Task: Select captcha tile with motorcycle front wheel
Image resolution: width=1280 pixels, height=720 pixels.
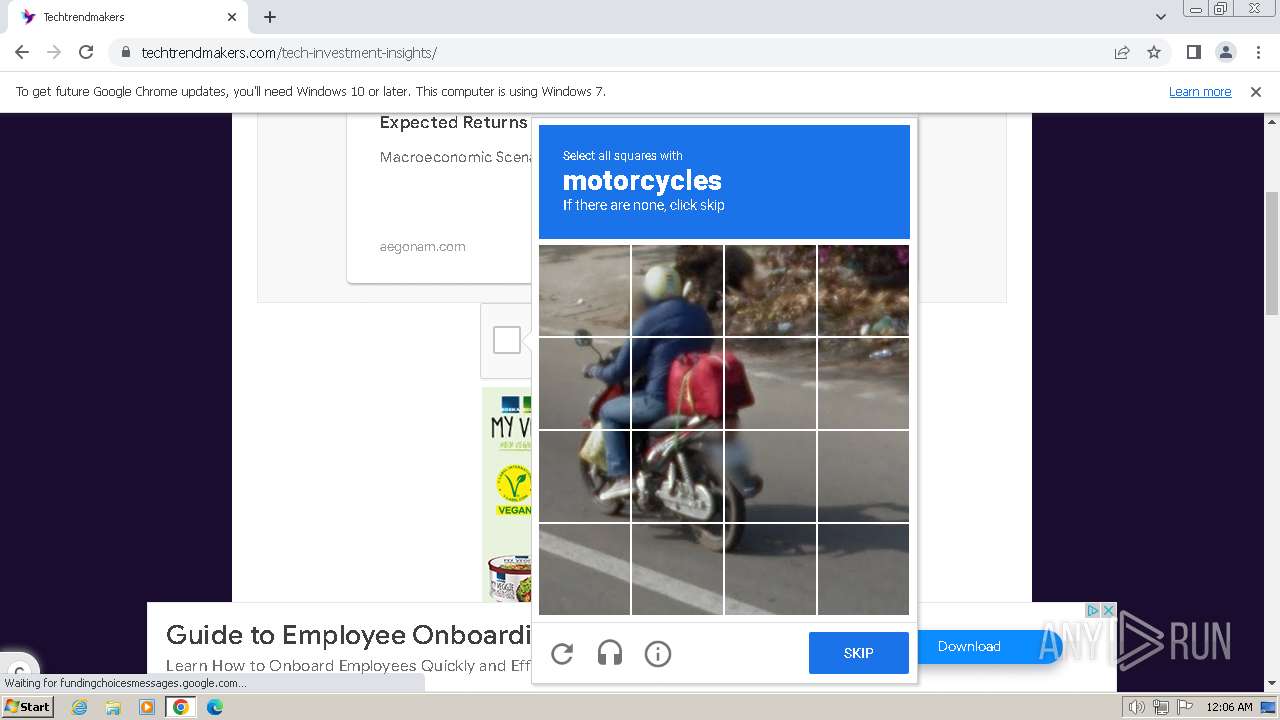Action: coord(584,476)
